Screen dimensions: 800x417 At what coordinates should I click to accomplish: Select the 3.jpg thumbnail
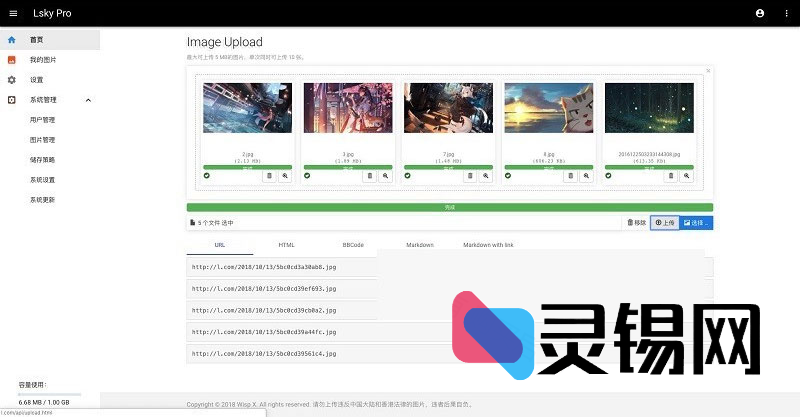(348, 108)
